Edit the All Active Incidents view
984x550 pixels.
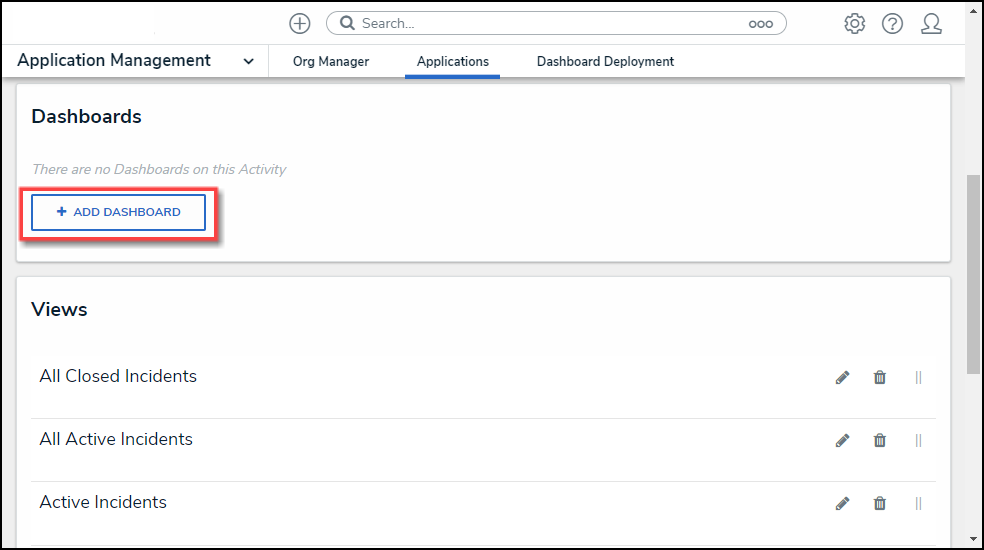tap(842, 440)
